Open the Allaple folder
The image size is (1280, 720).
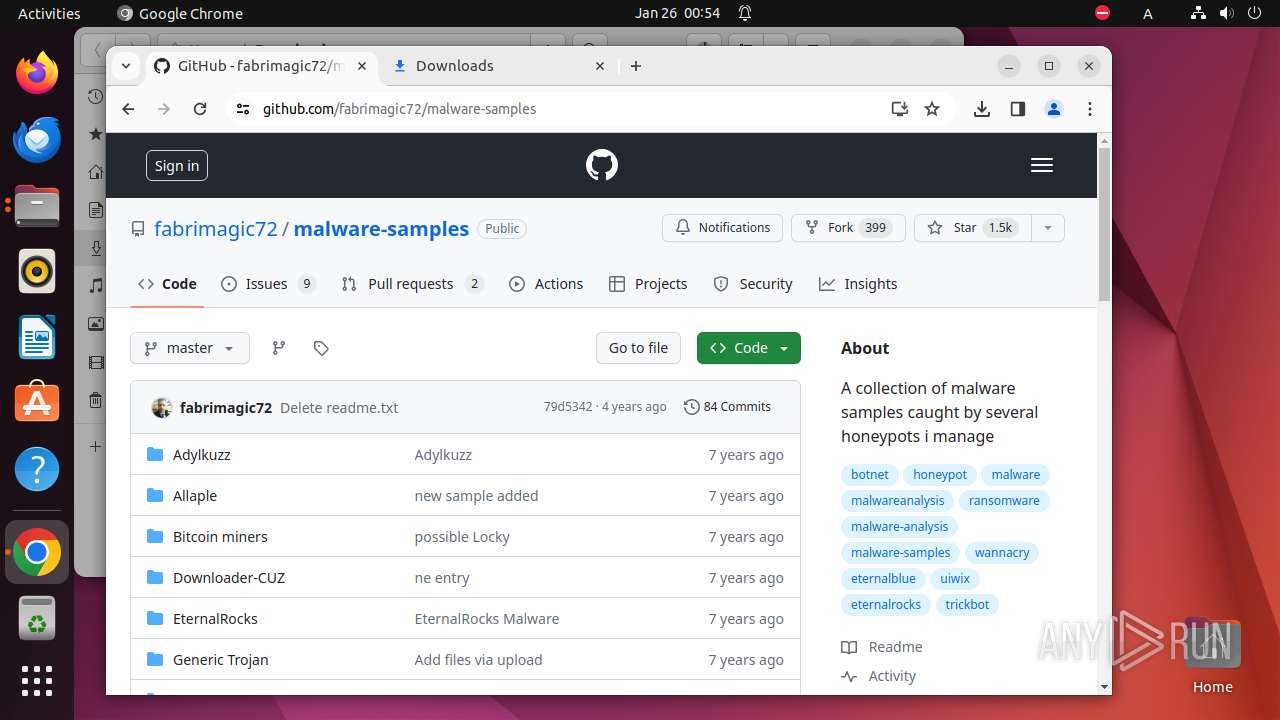(x=195, y=496)
